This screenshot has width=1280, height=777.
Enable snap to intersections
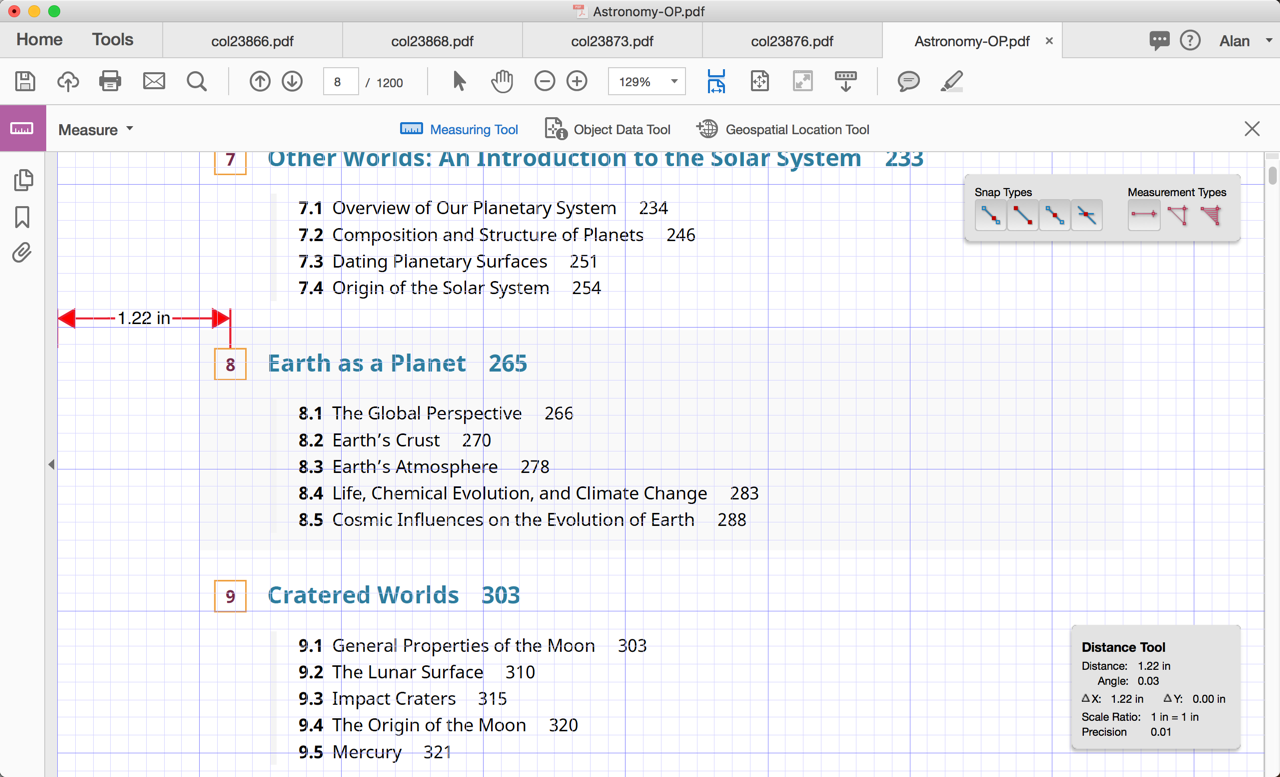1086,215
